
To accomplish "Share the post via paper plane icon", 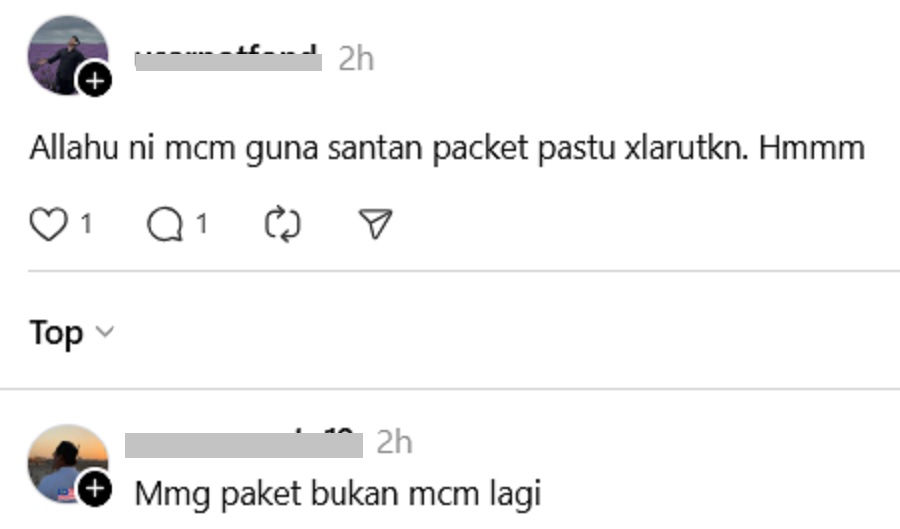I will tap(375, 223).
